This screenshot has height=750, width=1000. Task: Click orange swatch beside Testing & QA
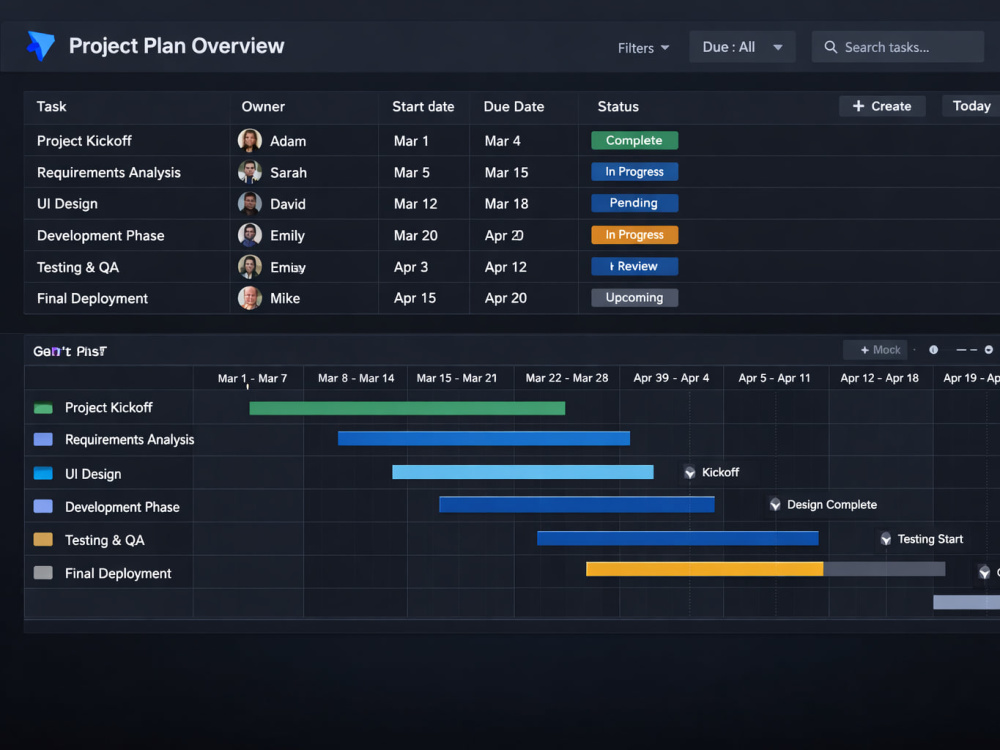pyautogui.click(x=43, y=539)
